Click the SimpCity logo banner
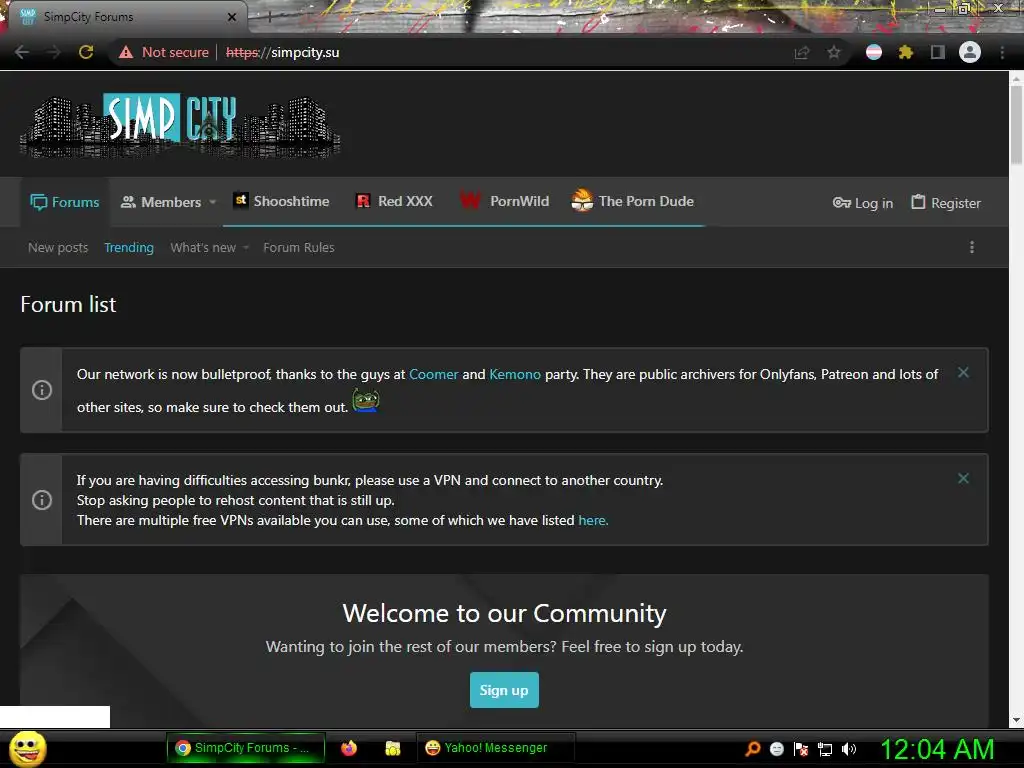Viewport: 1024px width, 768px height. click(x=180, y=125)
